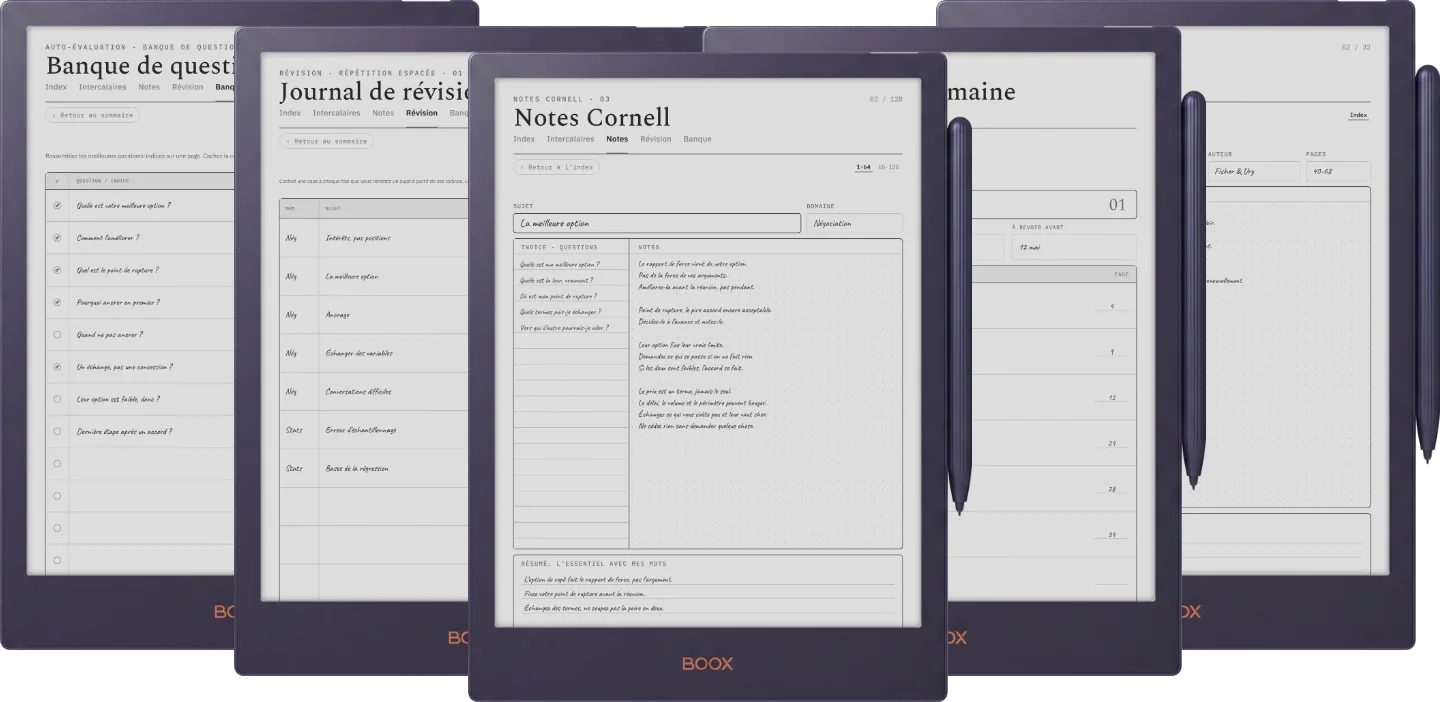Click the Domaine field "Négociation"
The image size is (1440, 702).
[854, 223]
